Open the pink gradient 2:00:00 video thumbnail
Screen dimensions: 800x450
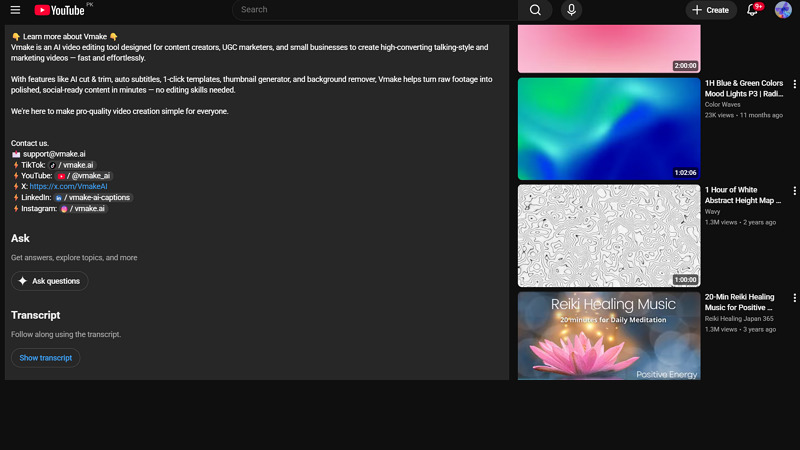pyautogui.click(x=609, y=49)
